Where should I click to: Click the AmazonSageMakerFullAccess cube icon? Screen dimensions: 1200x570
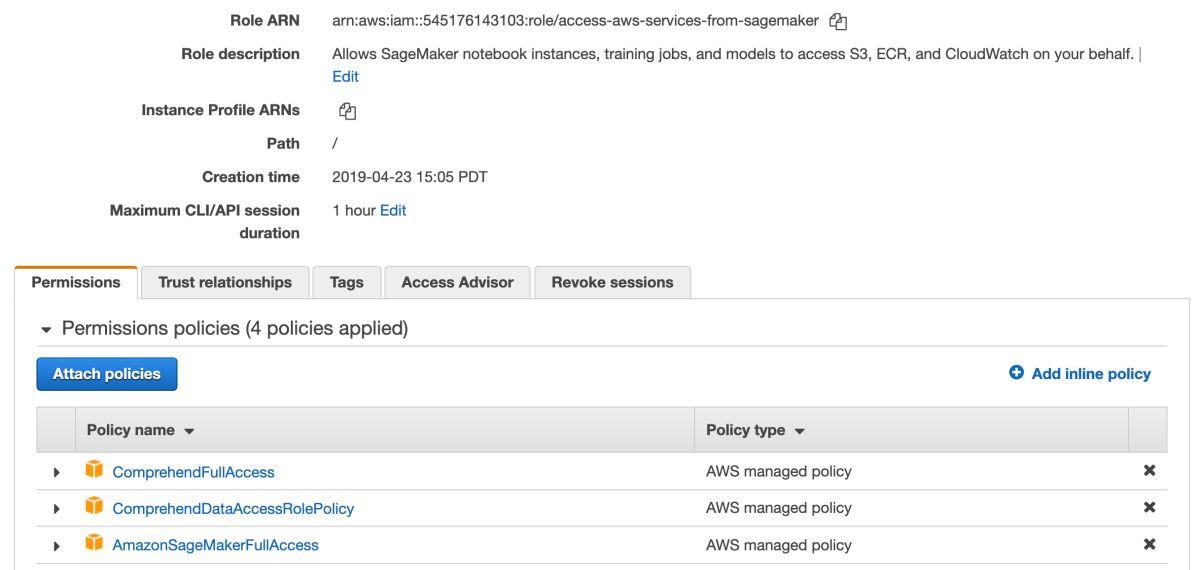[94, 544]
